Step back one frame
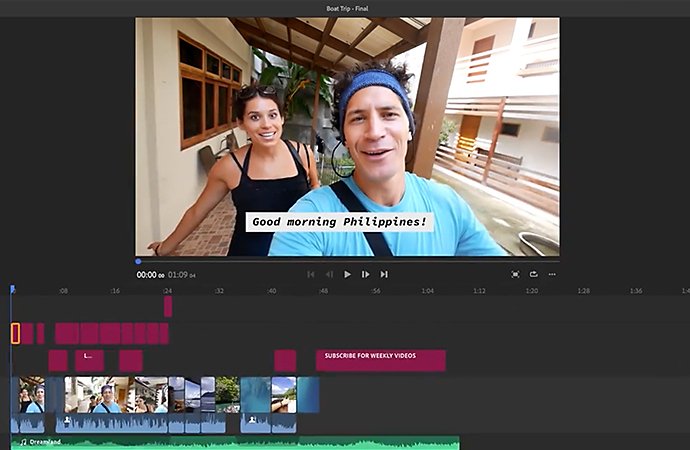The width and height of the screenshot is (690, 450). coord(329,274)
